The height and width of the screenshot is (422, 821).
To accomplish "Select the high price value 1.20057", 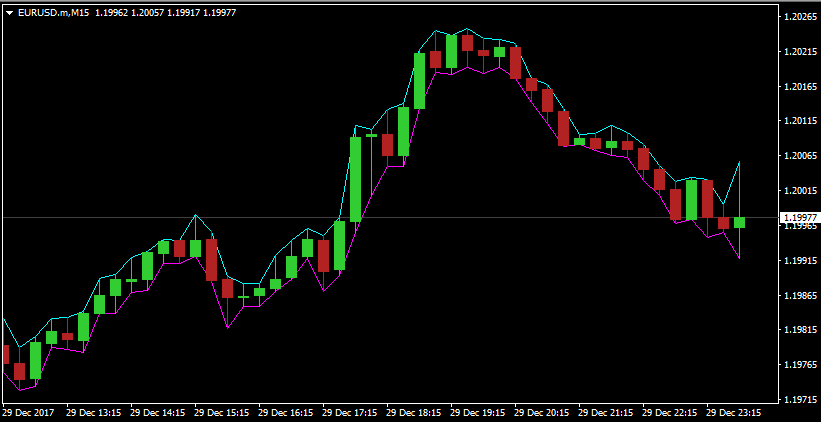I will [148, 13].
